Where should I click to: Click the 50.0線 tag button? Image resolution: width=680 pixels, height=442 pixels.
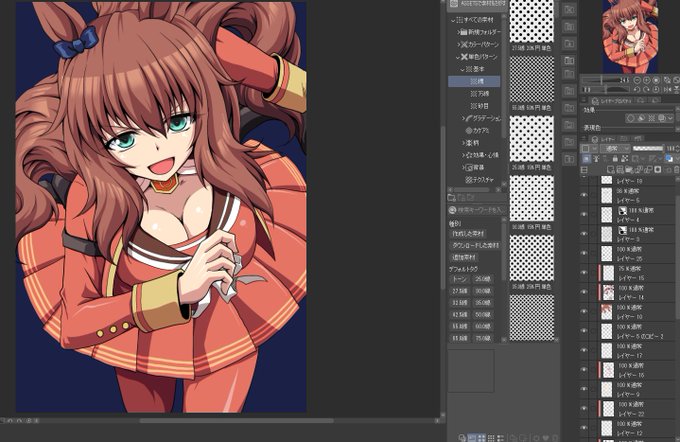483,314
